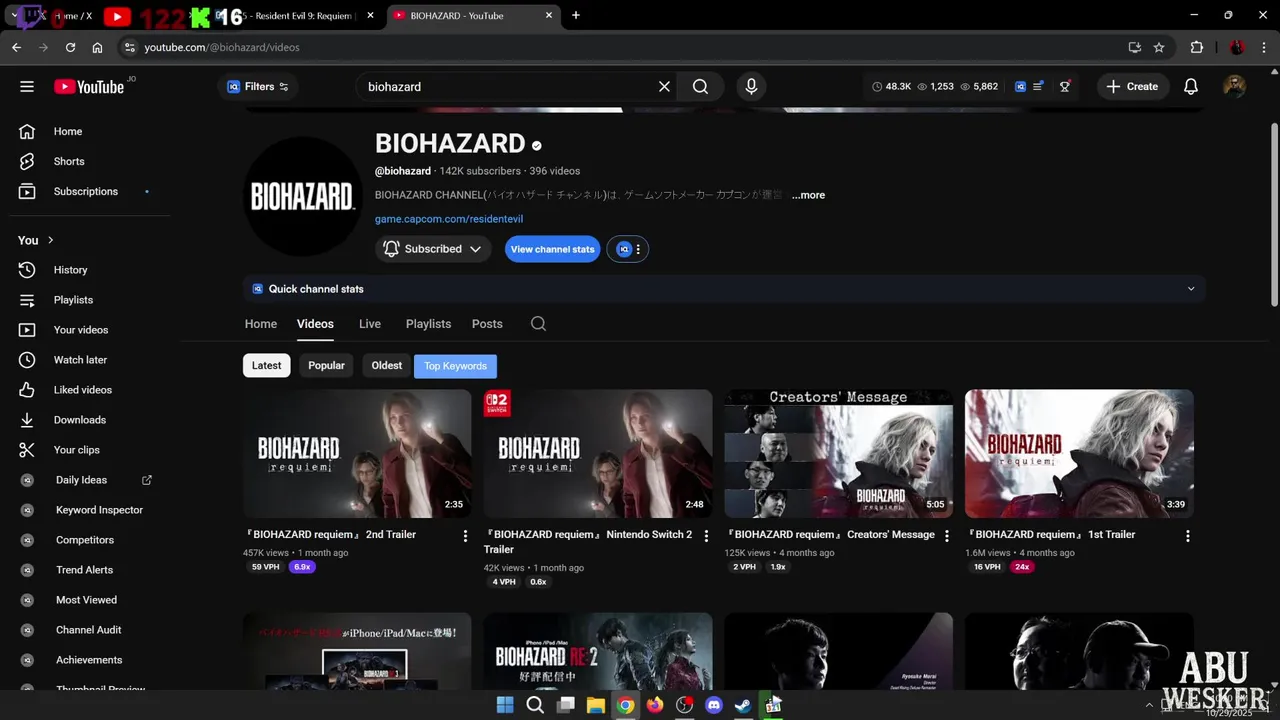The width and height of the screenshot is (1280, 720).
Task: Click the Creators' Message video thumbnail
Action: [x=838, y=453]
